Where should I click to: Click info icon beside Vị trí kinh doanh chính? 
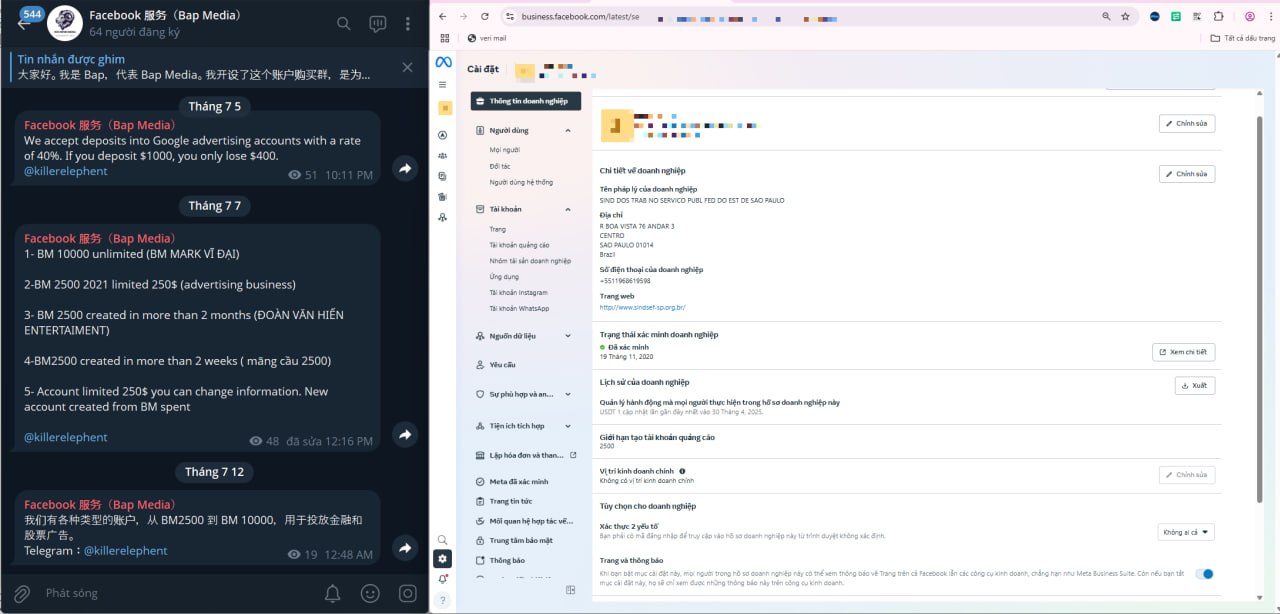682,471
